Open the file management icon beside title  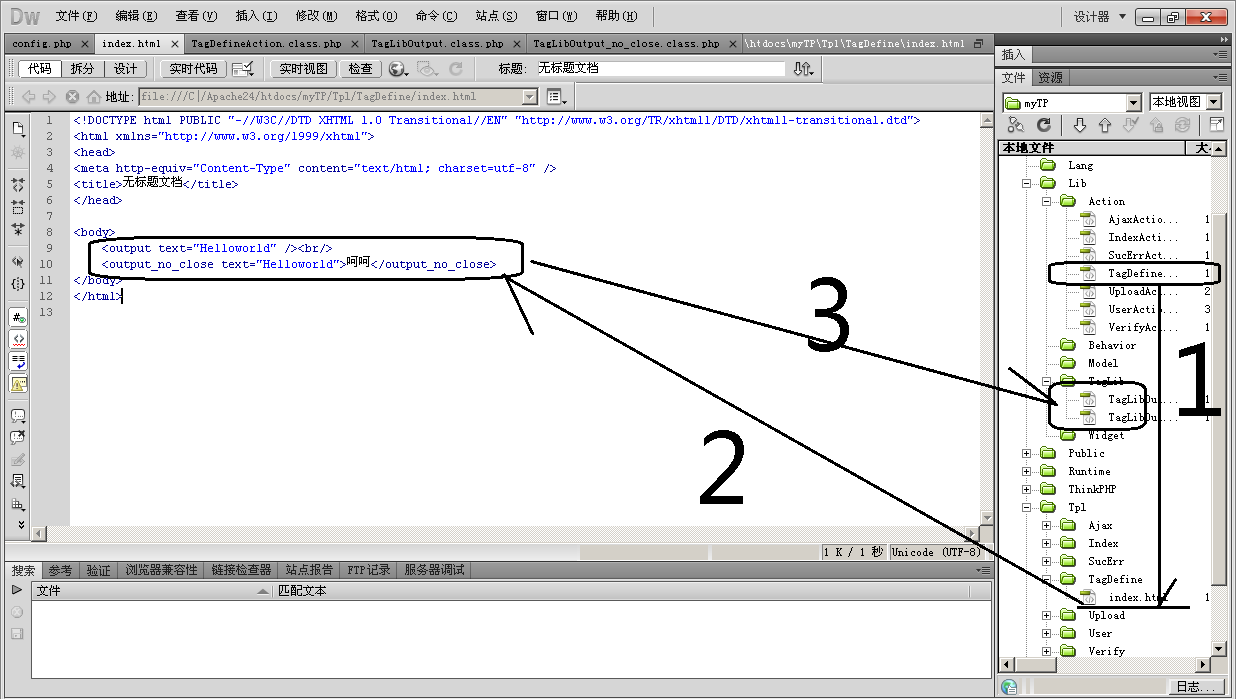[x=803, y=68]
